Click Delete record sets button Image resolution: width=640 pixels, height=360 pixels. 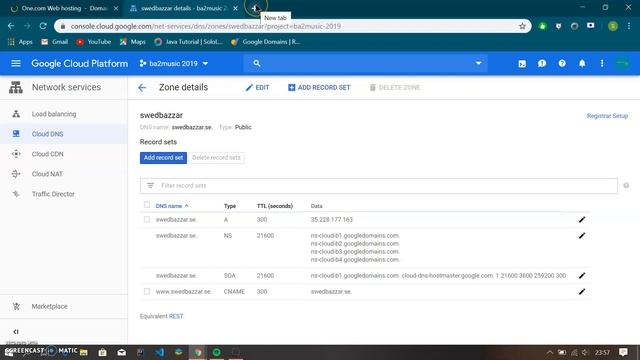click(216, 158)
